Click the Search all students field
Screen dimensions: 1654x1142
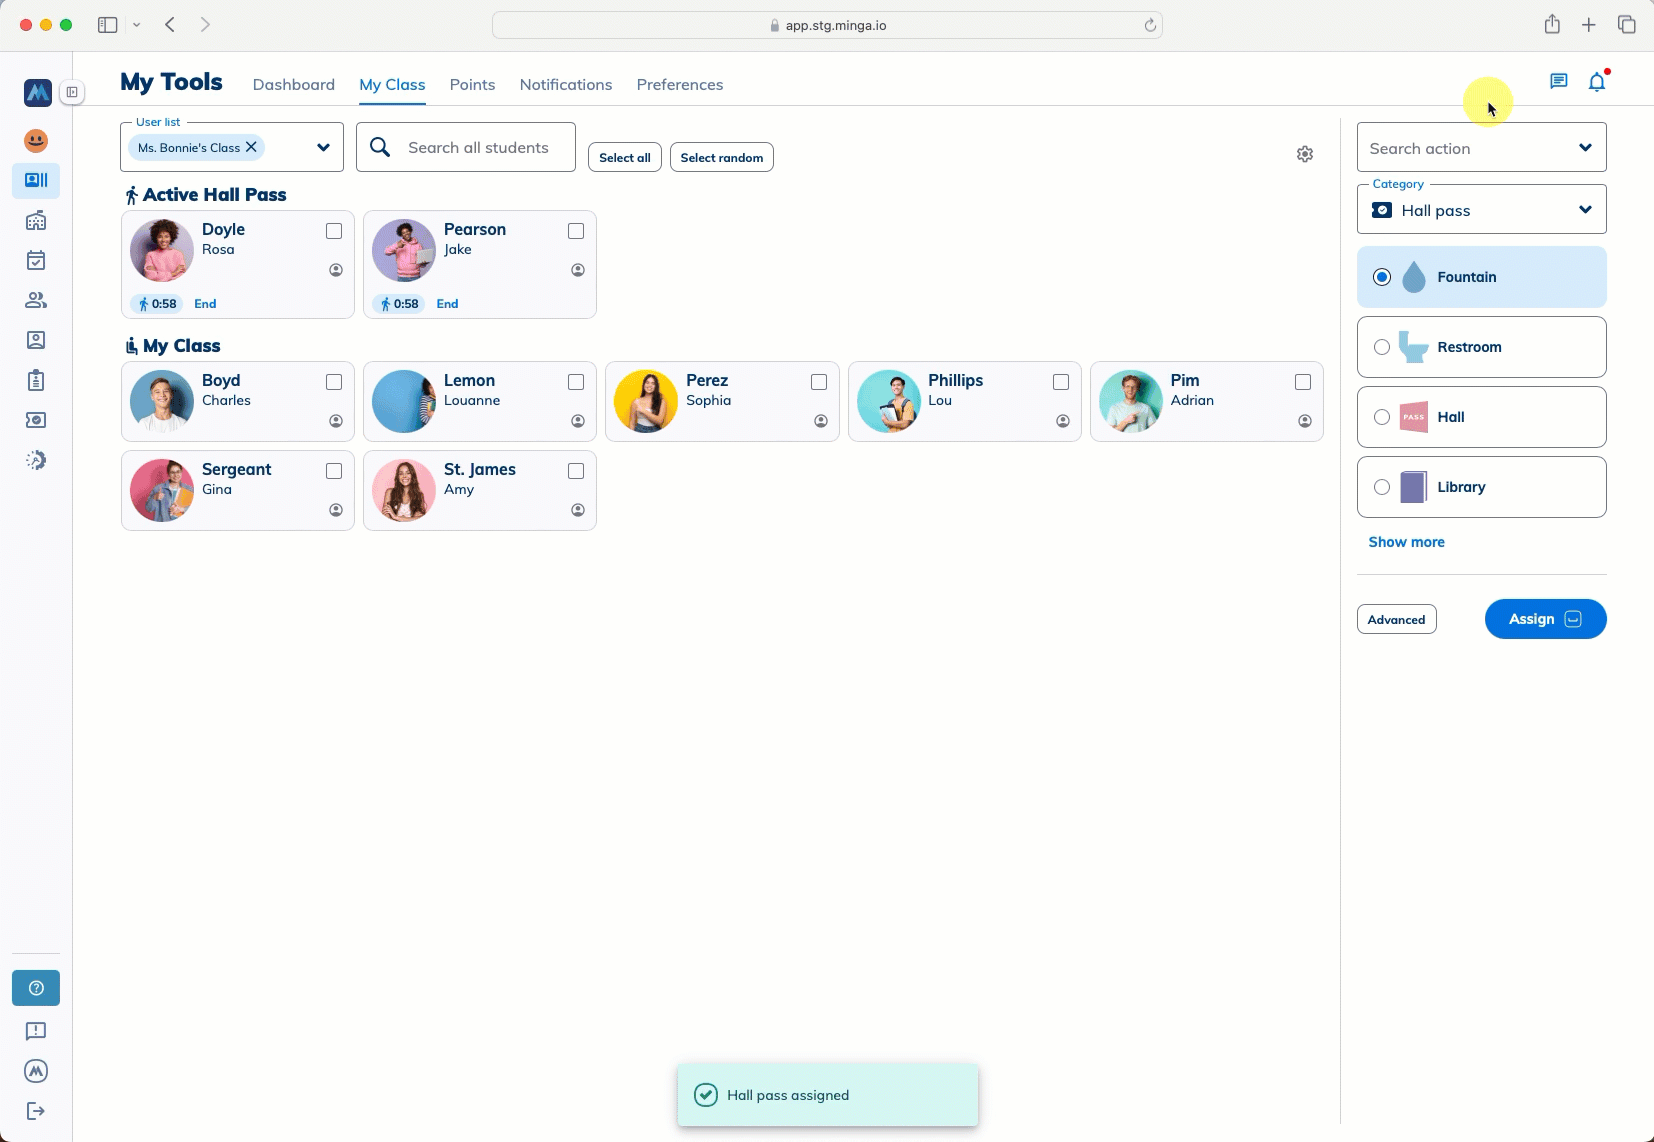[x=478, y=148]
